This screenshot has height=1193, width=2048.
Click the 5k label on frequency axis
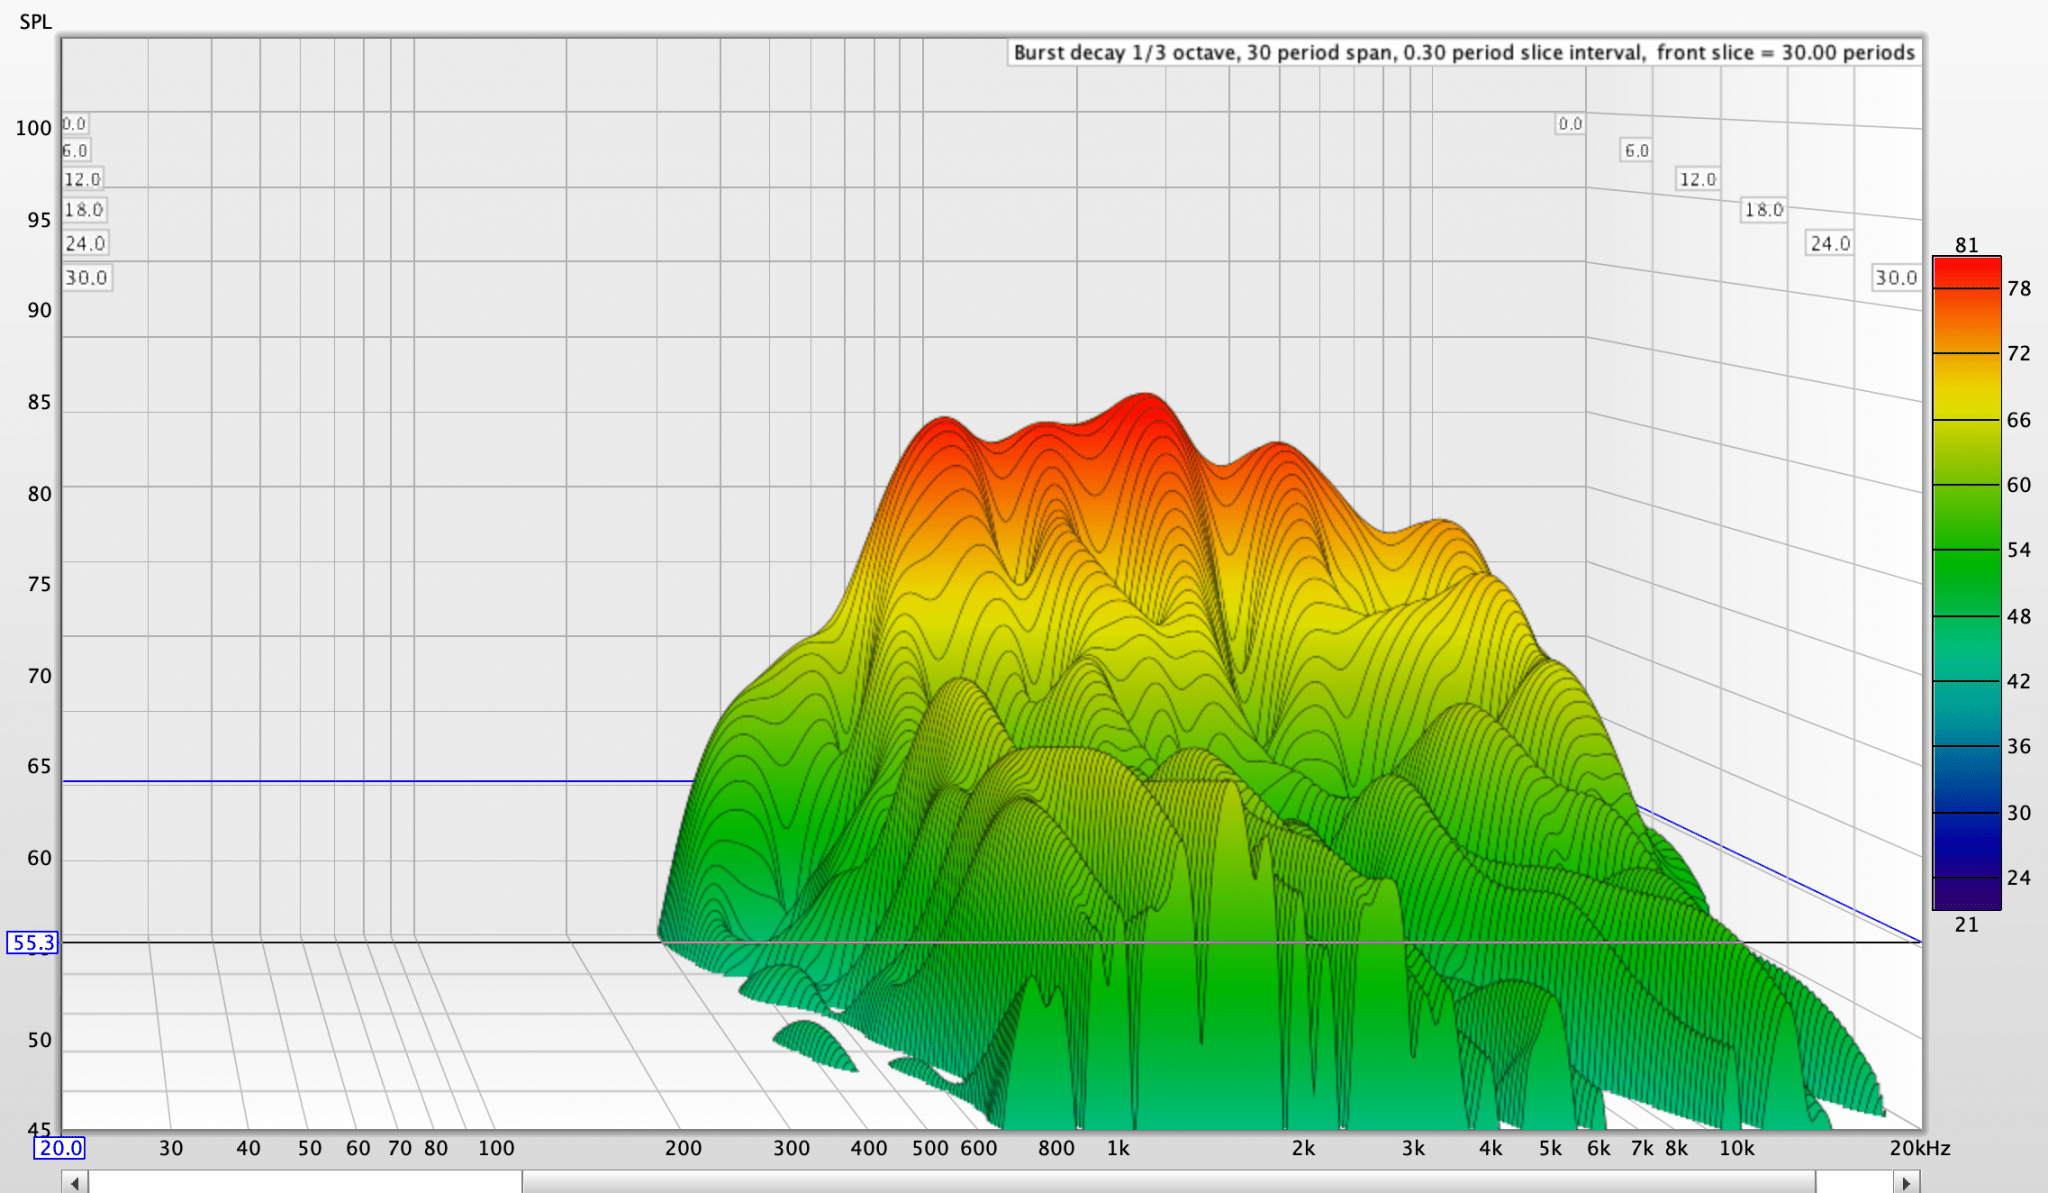click(1550, 1148)
